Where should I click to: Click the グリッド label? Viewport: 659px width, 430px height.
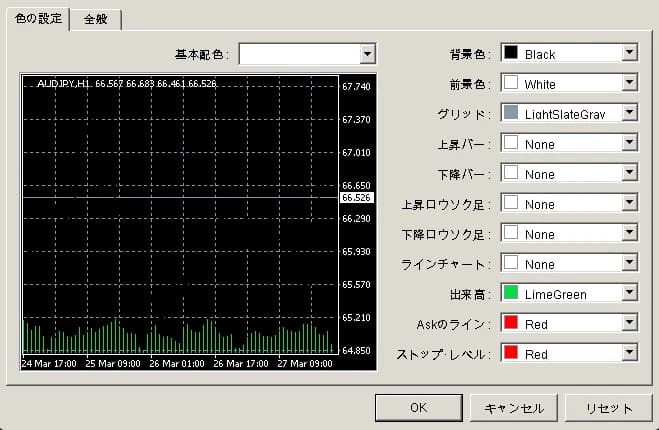[x=464, y=114]
